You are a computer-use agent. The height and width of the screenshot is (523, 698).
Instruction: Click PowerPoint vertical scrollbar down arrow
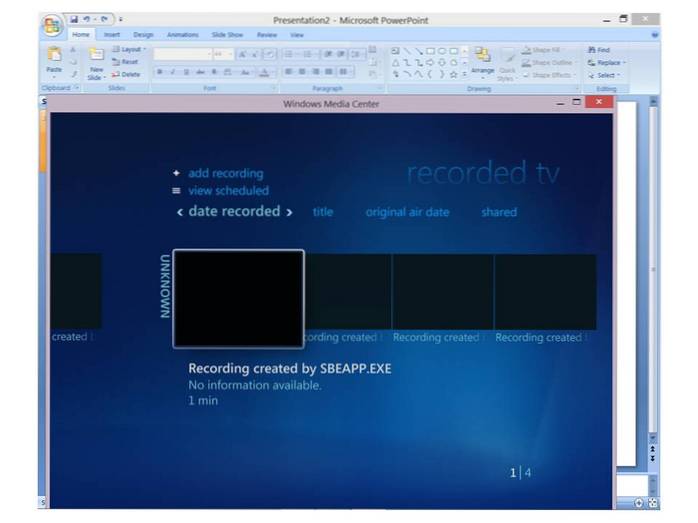point(653,438)
